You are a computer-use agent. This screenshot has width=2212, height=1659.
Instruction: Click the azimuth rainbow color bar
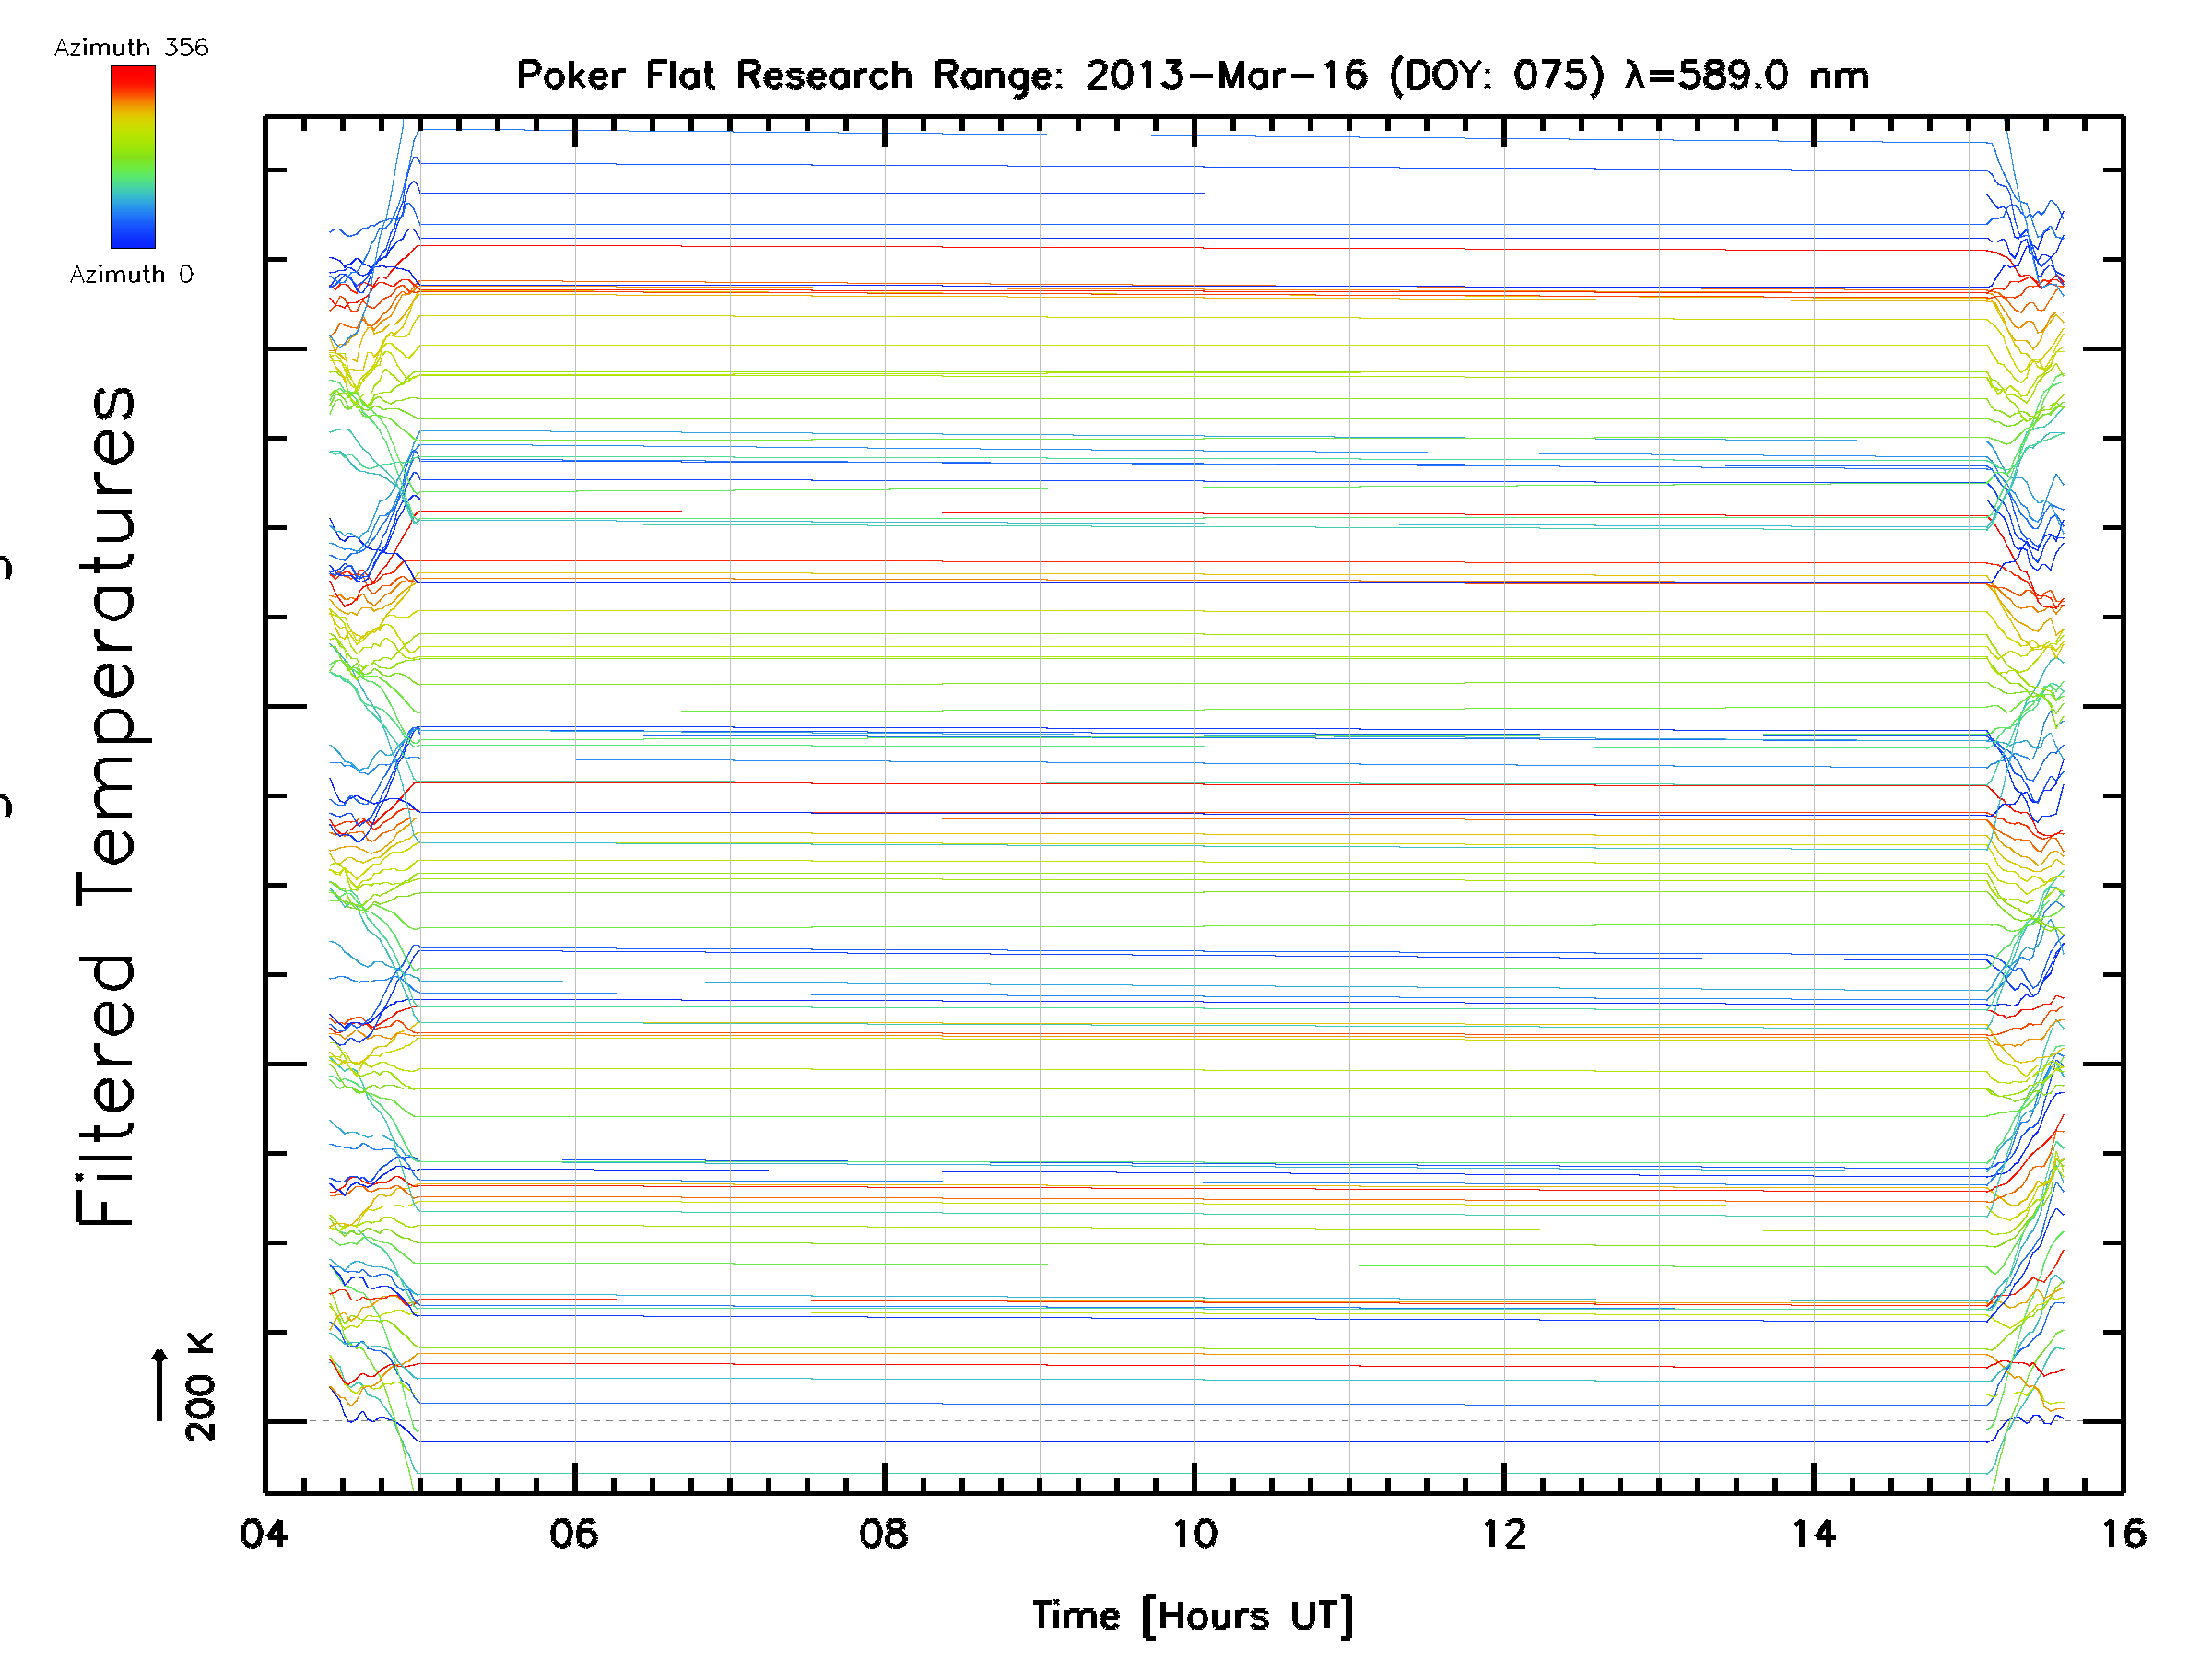point(133,157)
